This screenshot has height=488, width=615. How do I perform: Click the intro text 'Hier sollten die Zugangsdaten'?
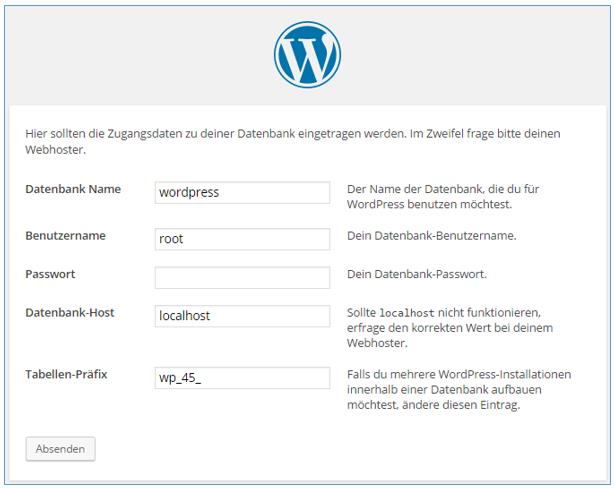(293, 141)
